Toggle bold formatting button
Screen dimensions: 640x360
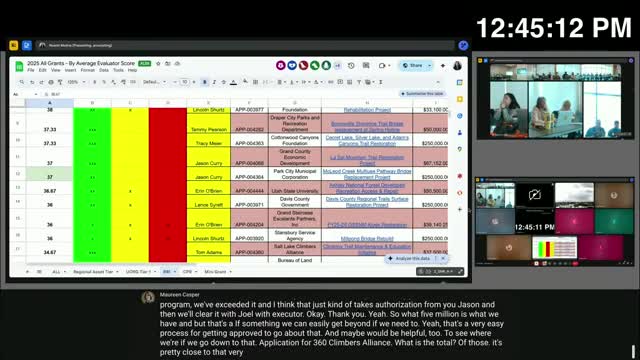204,82
